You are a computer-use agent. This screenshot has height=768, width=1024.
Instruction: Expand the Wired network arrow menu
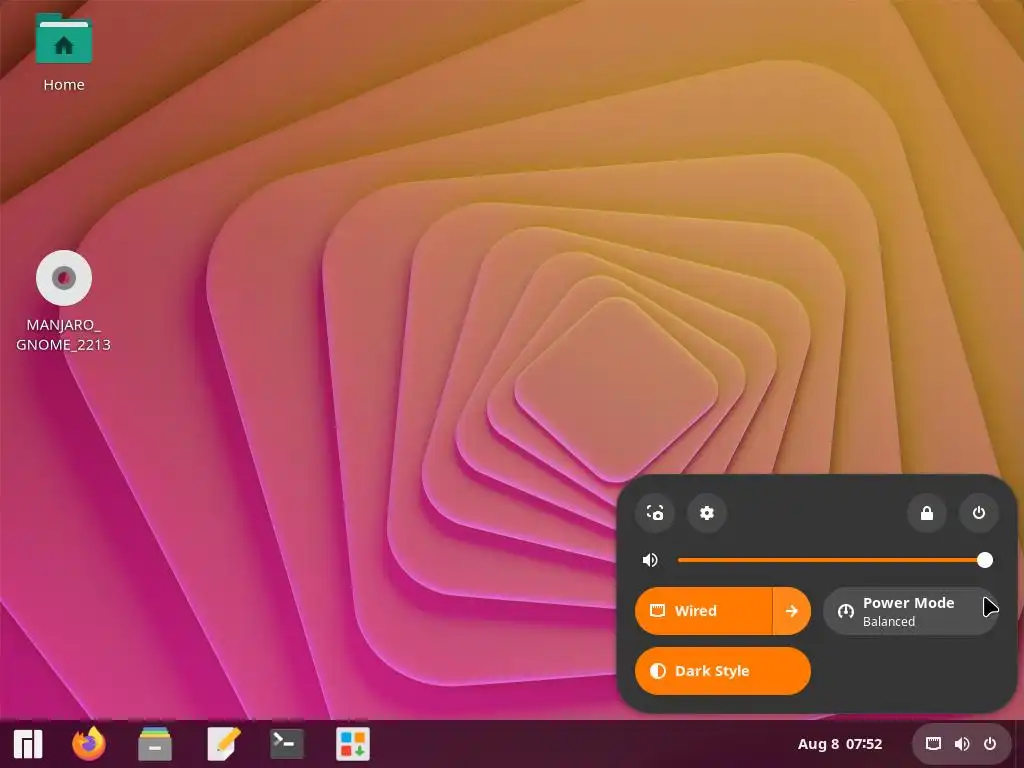click(x=792, y=611)
